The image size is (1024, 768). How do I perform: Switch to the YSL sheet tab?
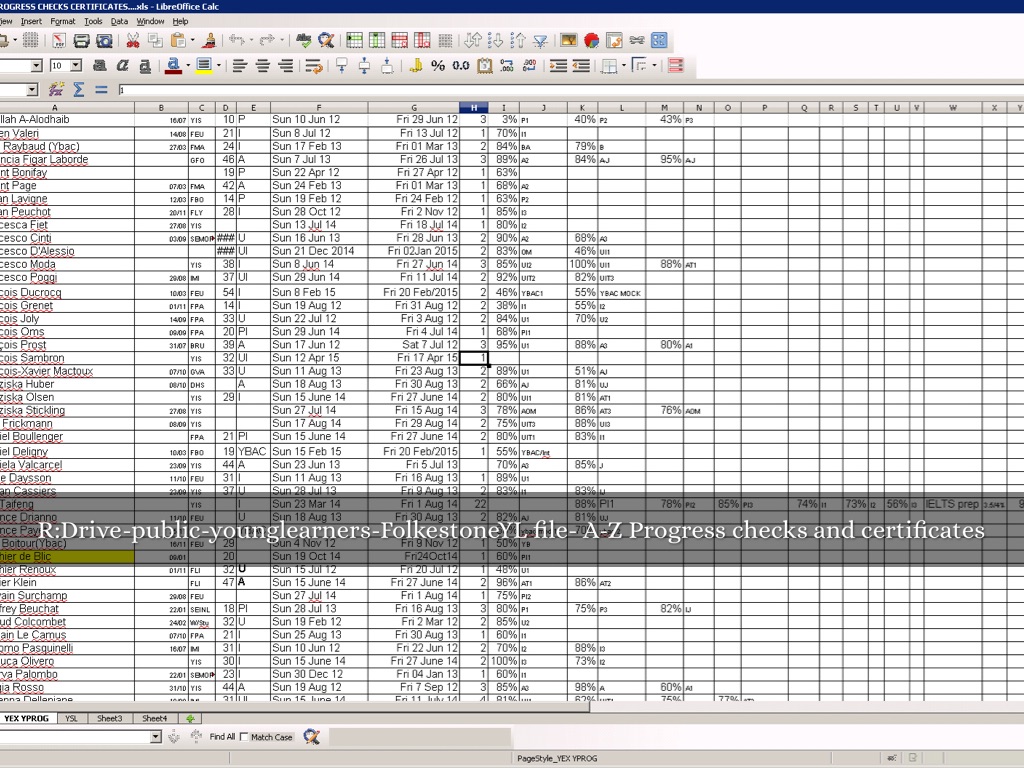(x=71, y=718)
